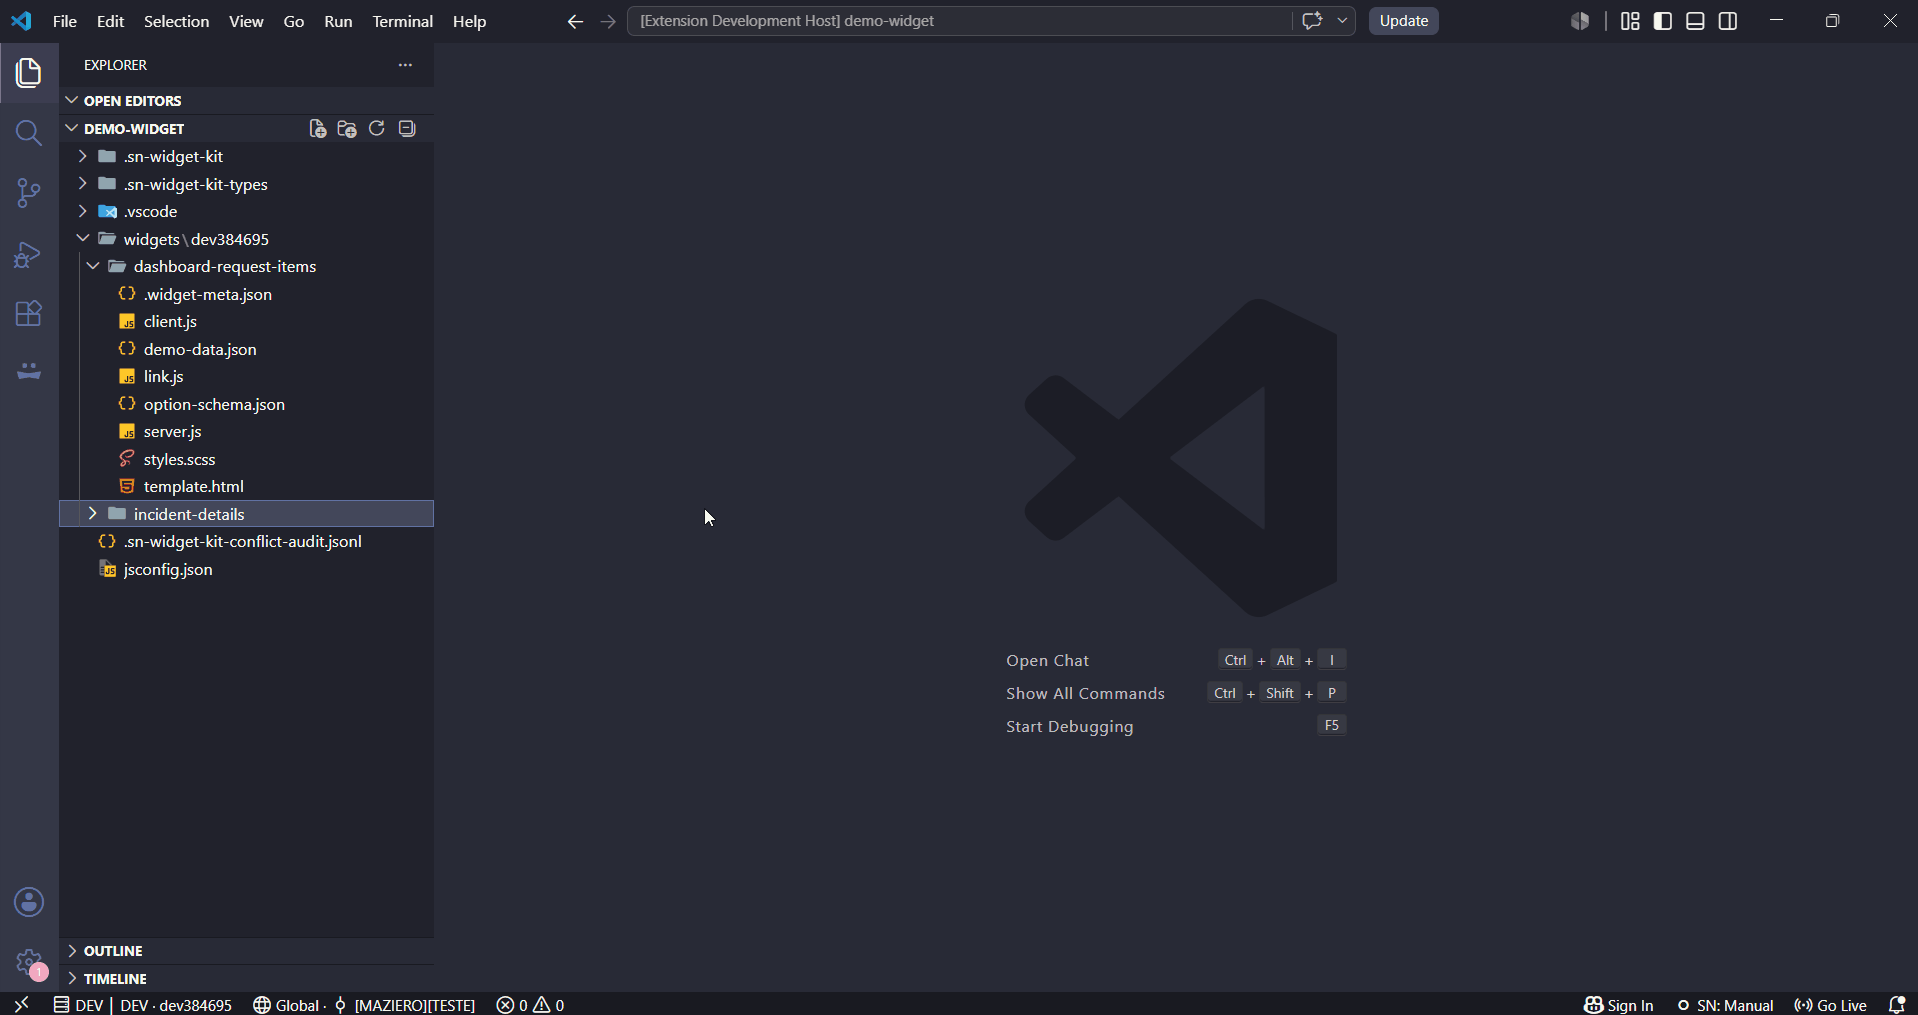Screen dimensions: 1918x1015
Task: Open the Search view in activity bar
Action: pyautogui.click(x=29, y=133)
